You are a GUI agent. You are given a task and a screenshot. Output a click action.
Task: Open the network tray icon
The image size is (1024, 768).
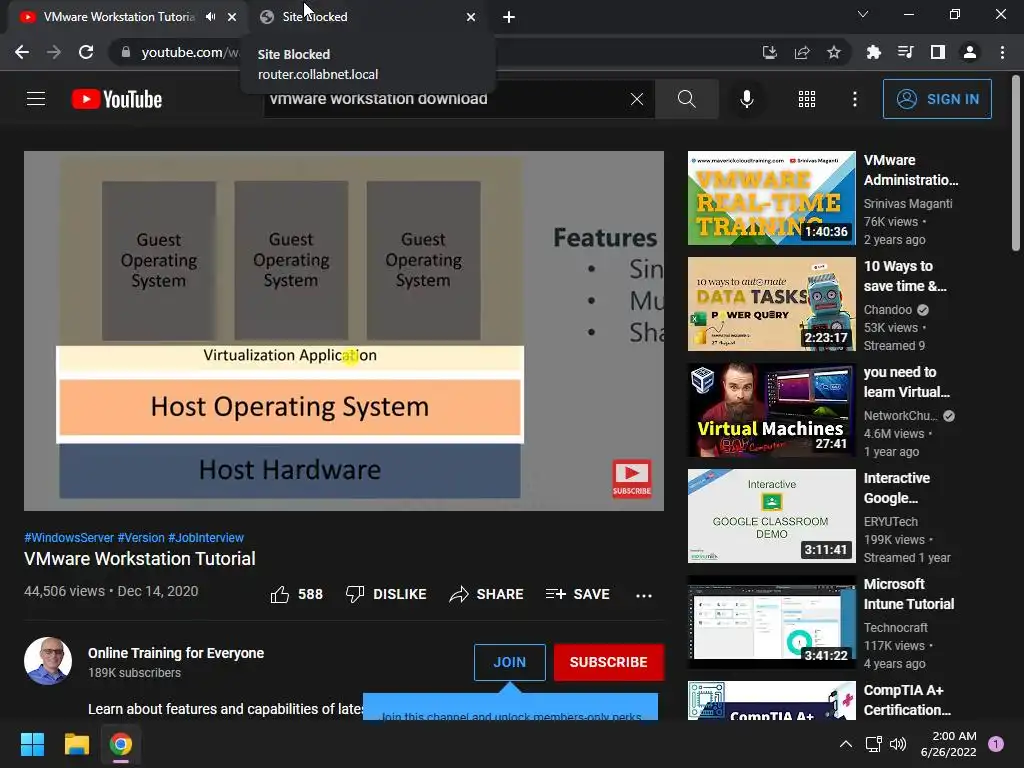873,744
